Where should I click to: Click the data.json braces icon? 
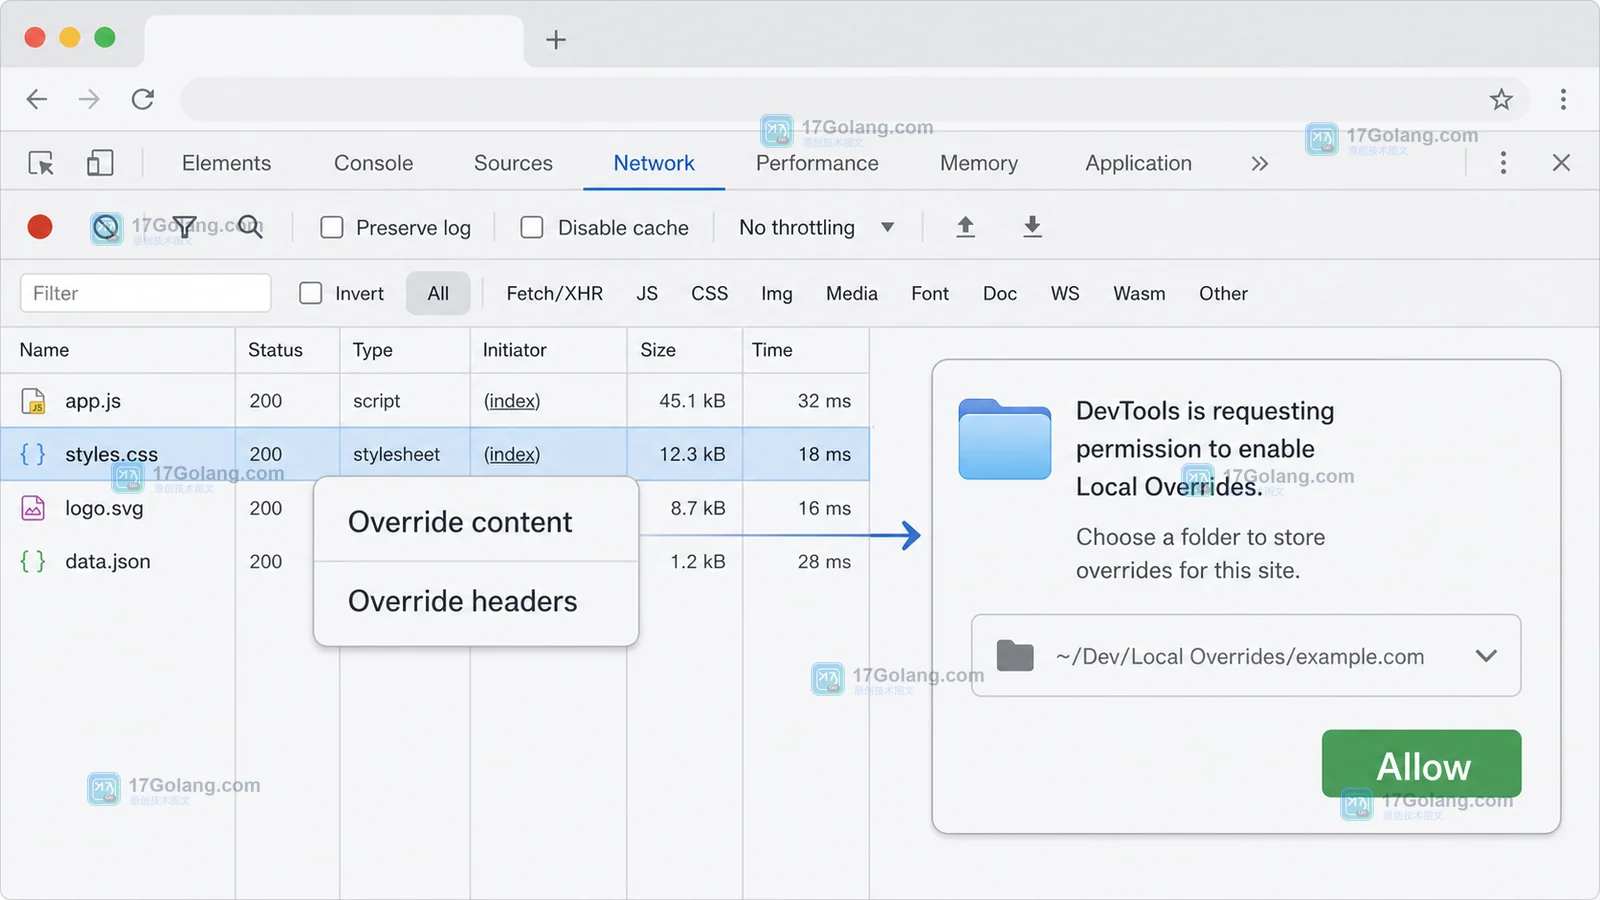click(x=33, y=561)
